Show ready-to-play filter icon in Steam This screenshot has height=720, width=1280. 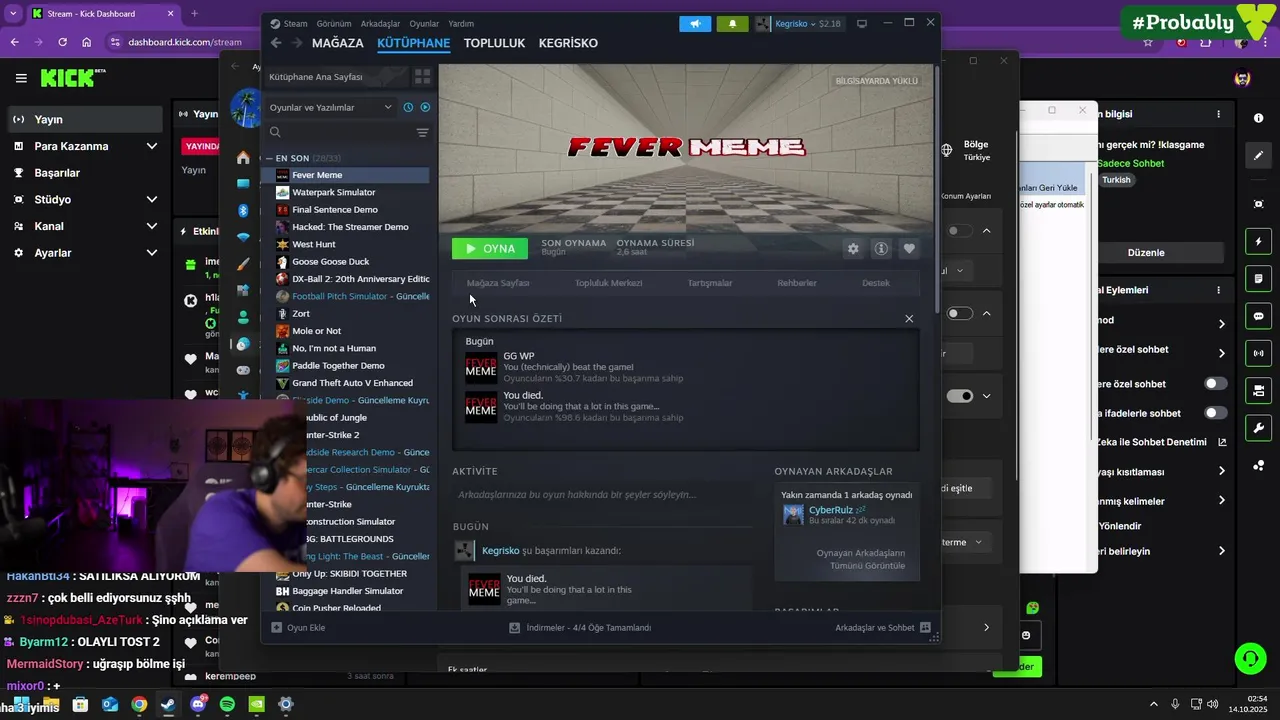pyautogui.click(x=425, y=107)
